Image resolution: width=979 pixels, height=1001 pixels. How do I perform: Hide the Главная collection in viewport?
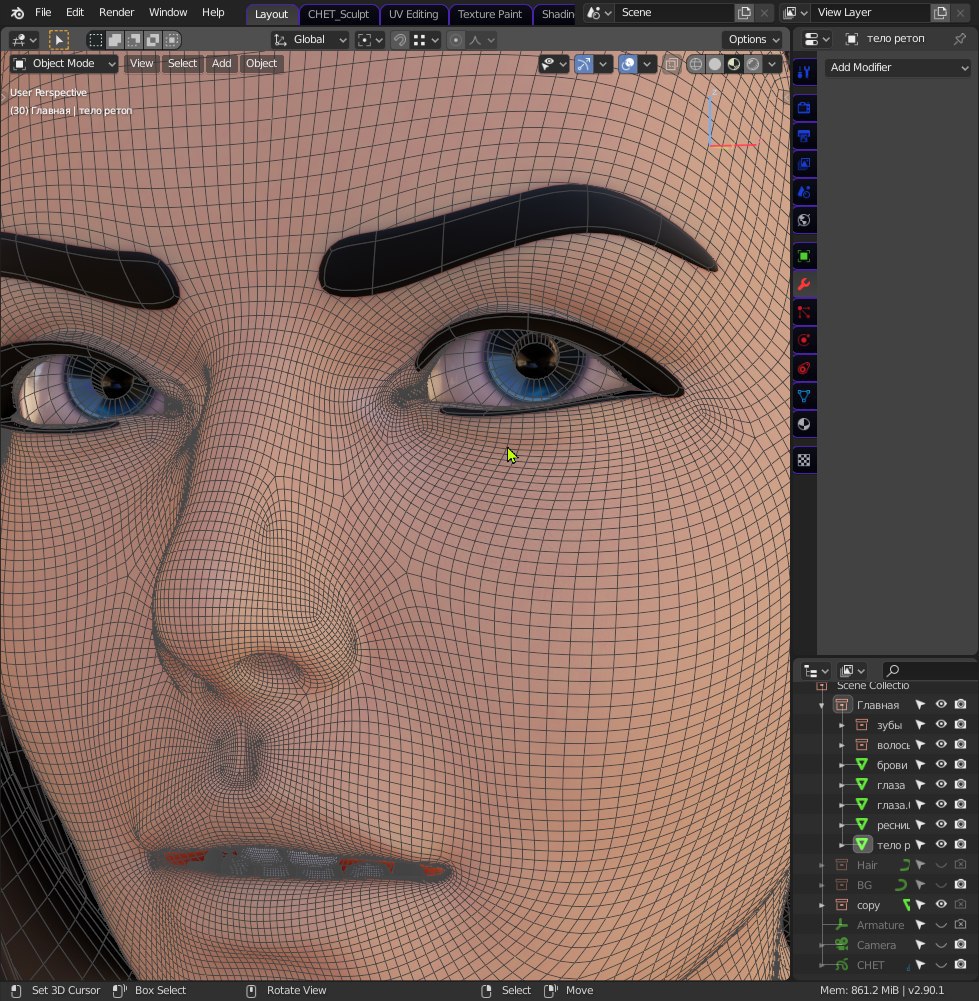(x=941, y=704)
